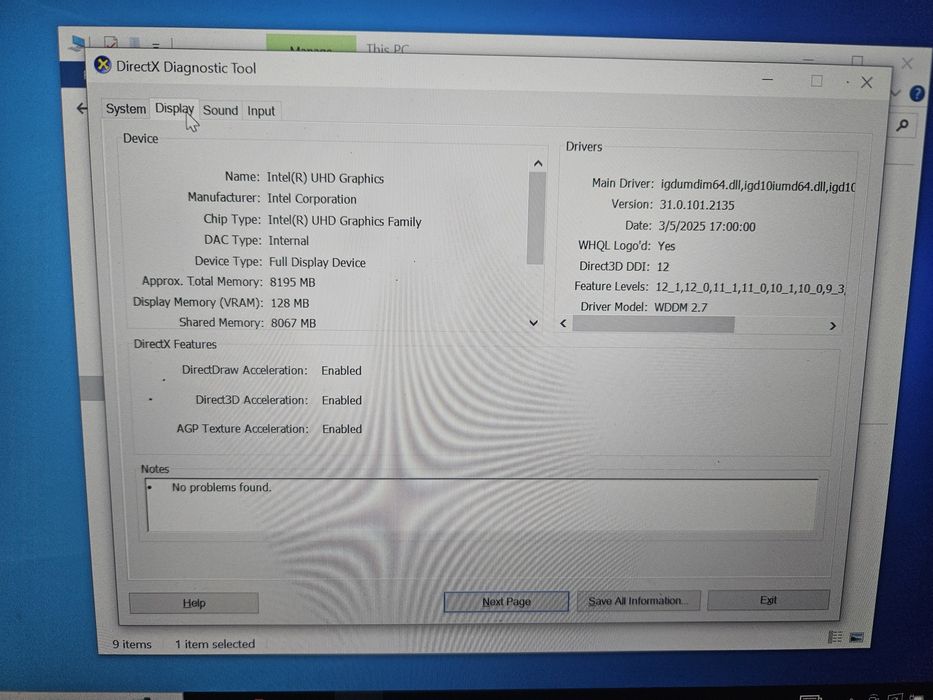Close the DirectX Diagnostic Tool window
This screenshot has width=933, height=700.
tap(866, 82)
